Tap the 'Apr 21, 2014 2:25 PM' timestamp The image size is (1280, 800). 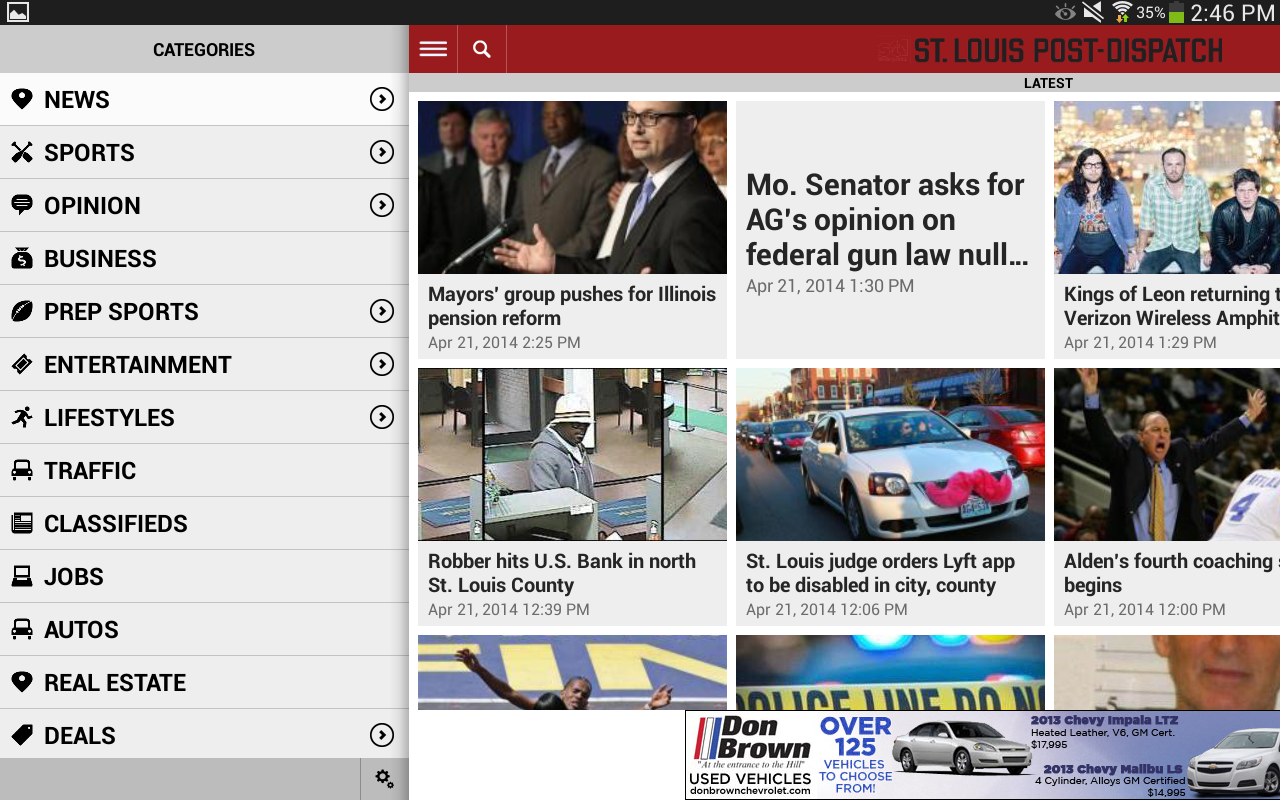coord(504,342)
